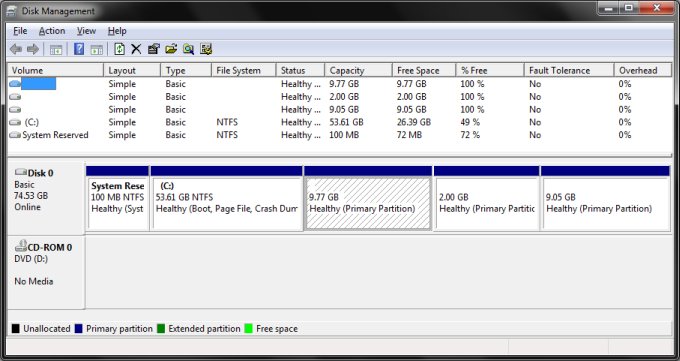Click the open folder toolbar icon
The width and height of the screenshot is (680, 361).
pos(171,49)
